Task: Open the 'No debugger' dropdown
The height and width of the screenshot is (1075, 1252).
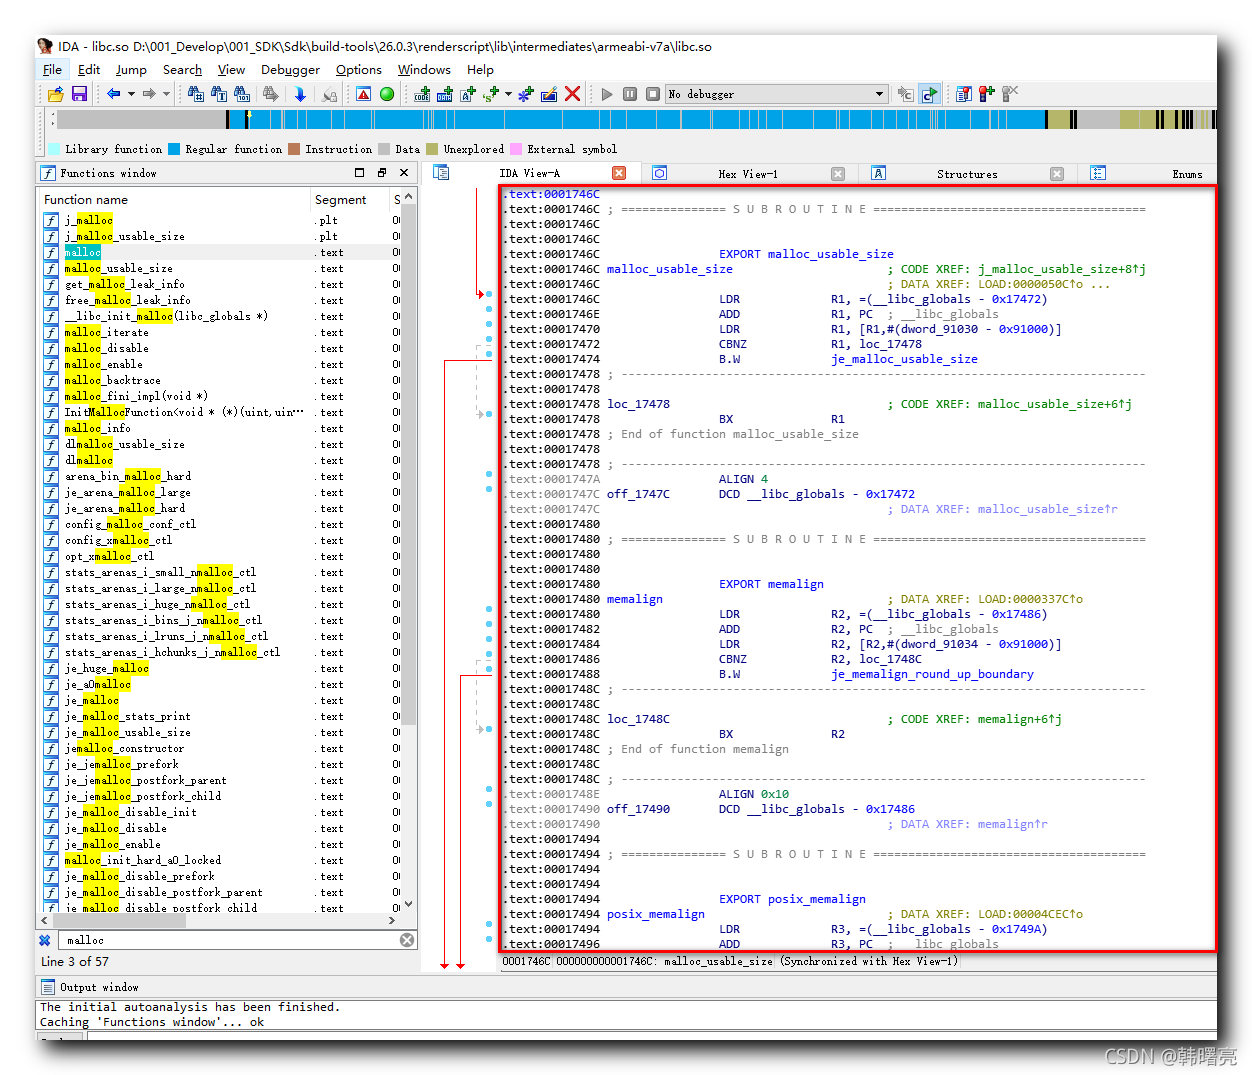Action: (879, 94)
